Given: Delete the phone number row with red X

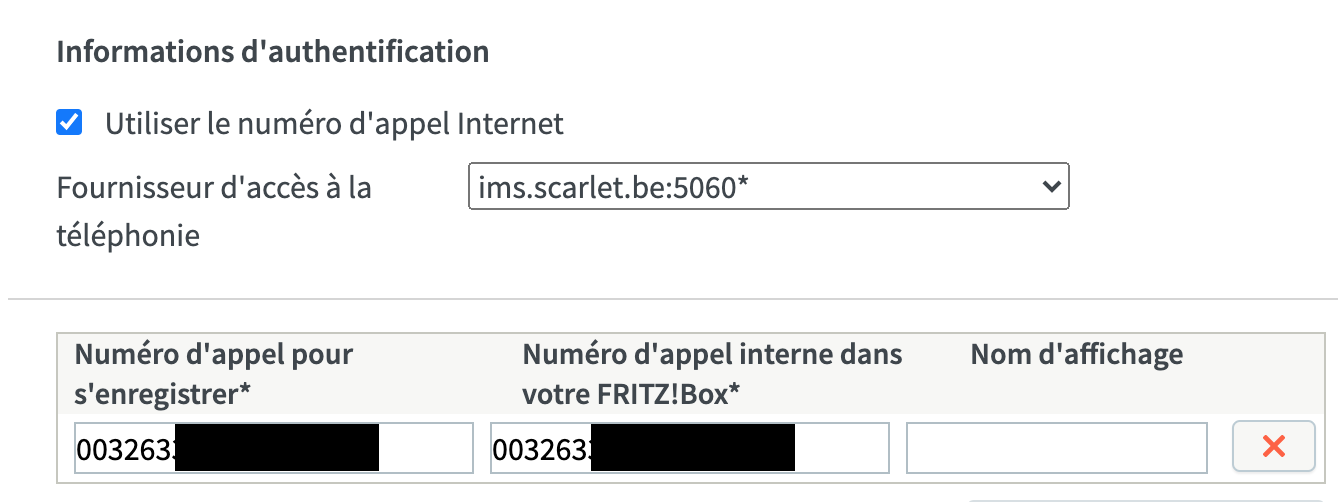Looking at the screenshot, I should coord(1273,447).
